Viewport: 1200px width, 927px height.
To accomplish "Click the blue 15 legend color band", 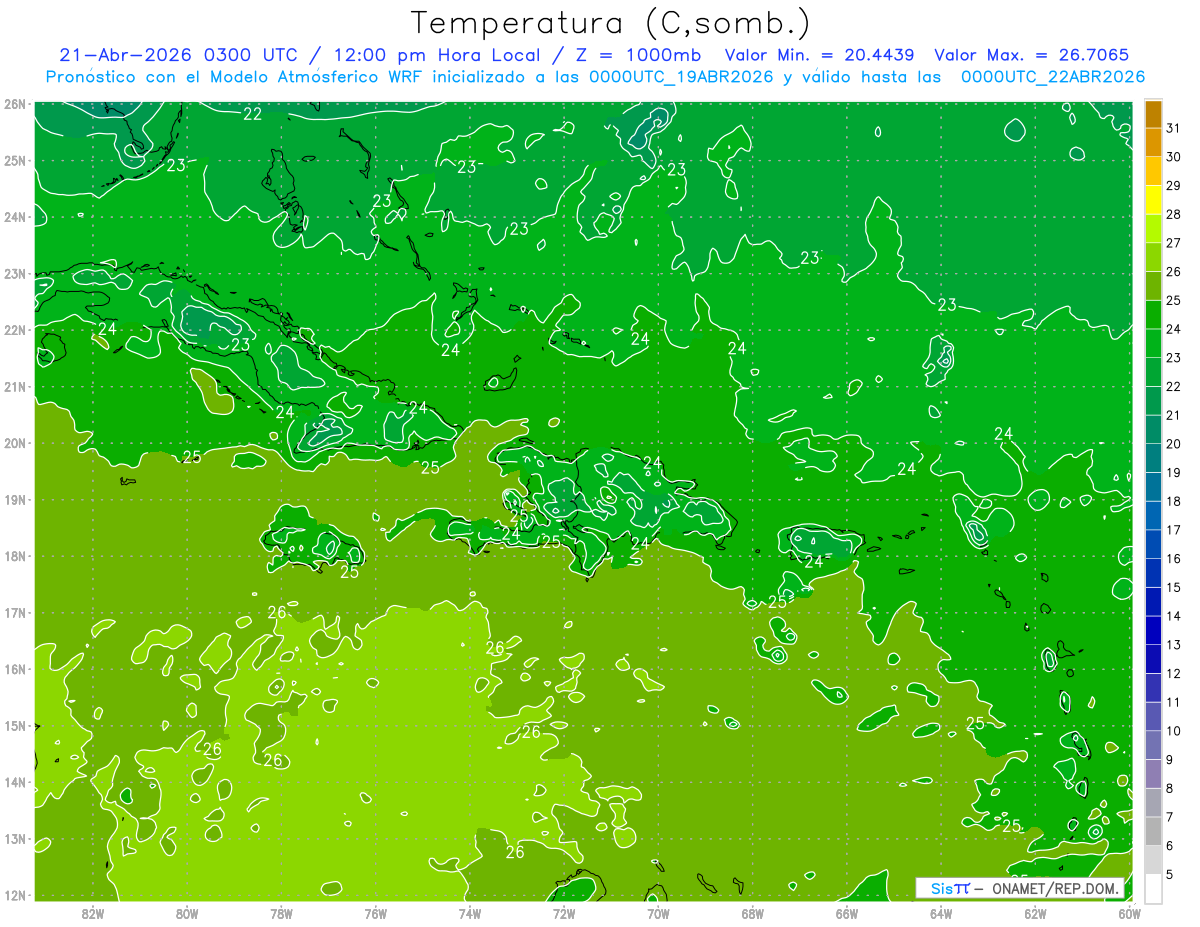I will (1153, 573).
